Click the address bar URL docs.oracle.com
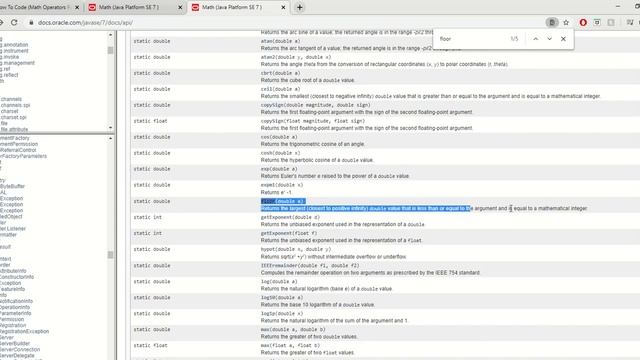Image resolution: width=640 pixels, height=360 pixels. coord(85,22)
